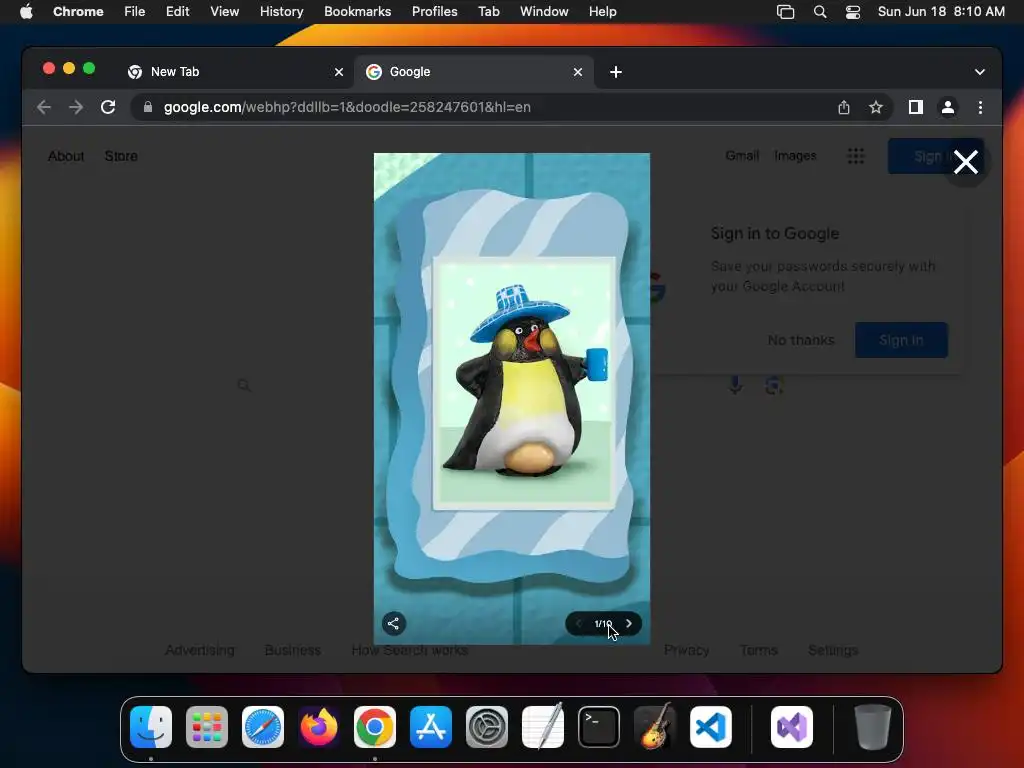Open Terminal from the Dock
The height and width of the screenshot is (768, 1024).
(x=599, y=727)
